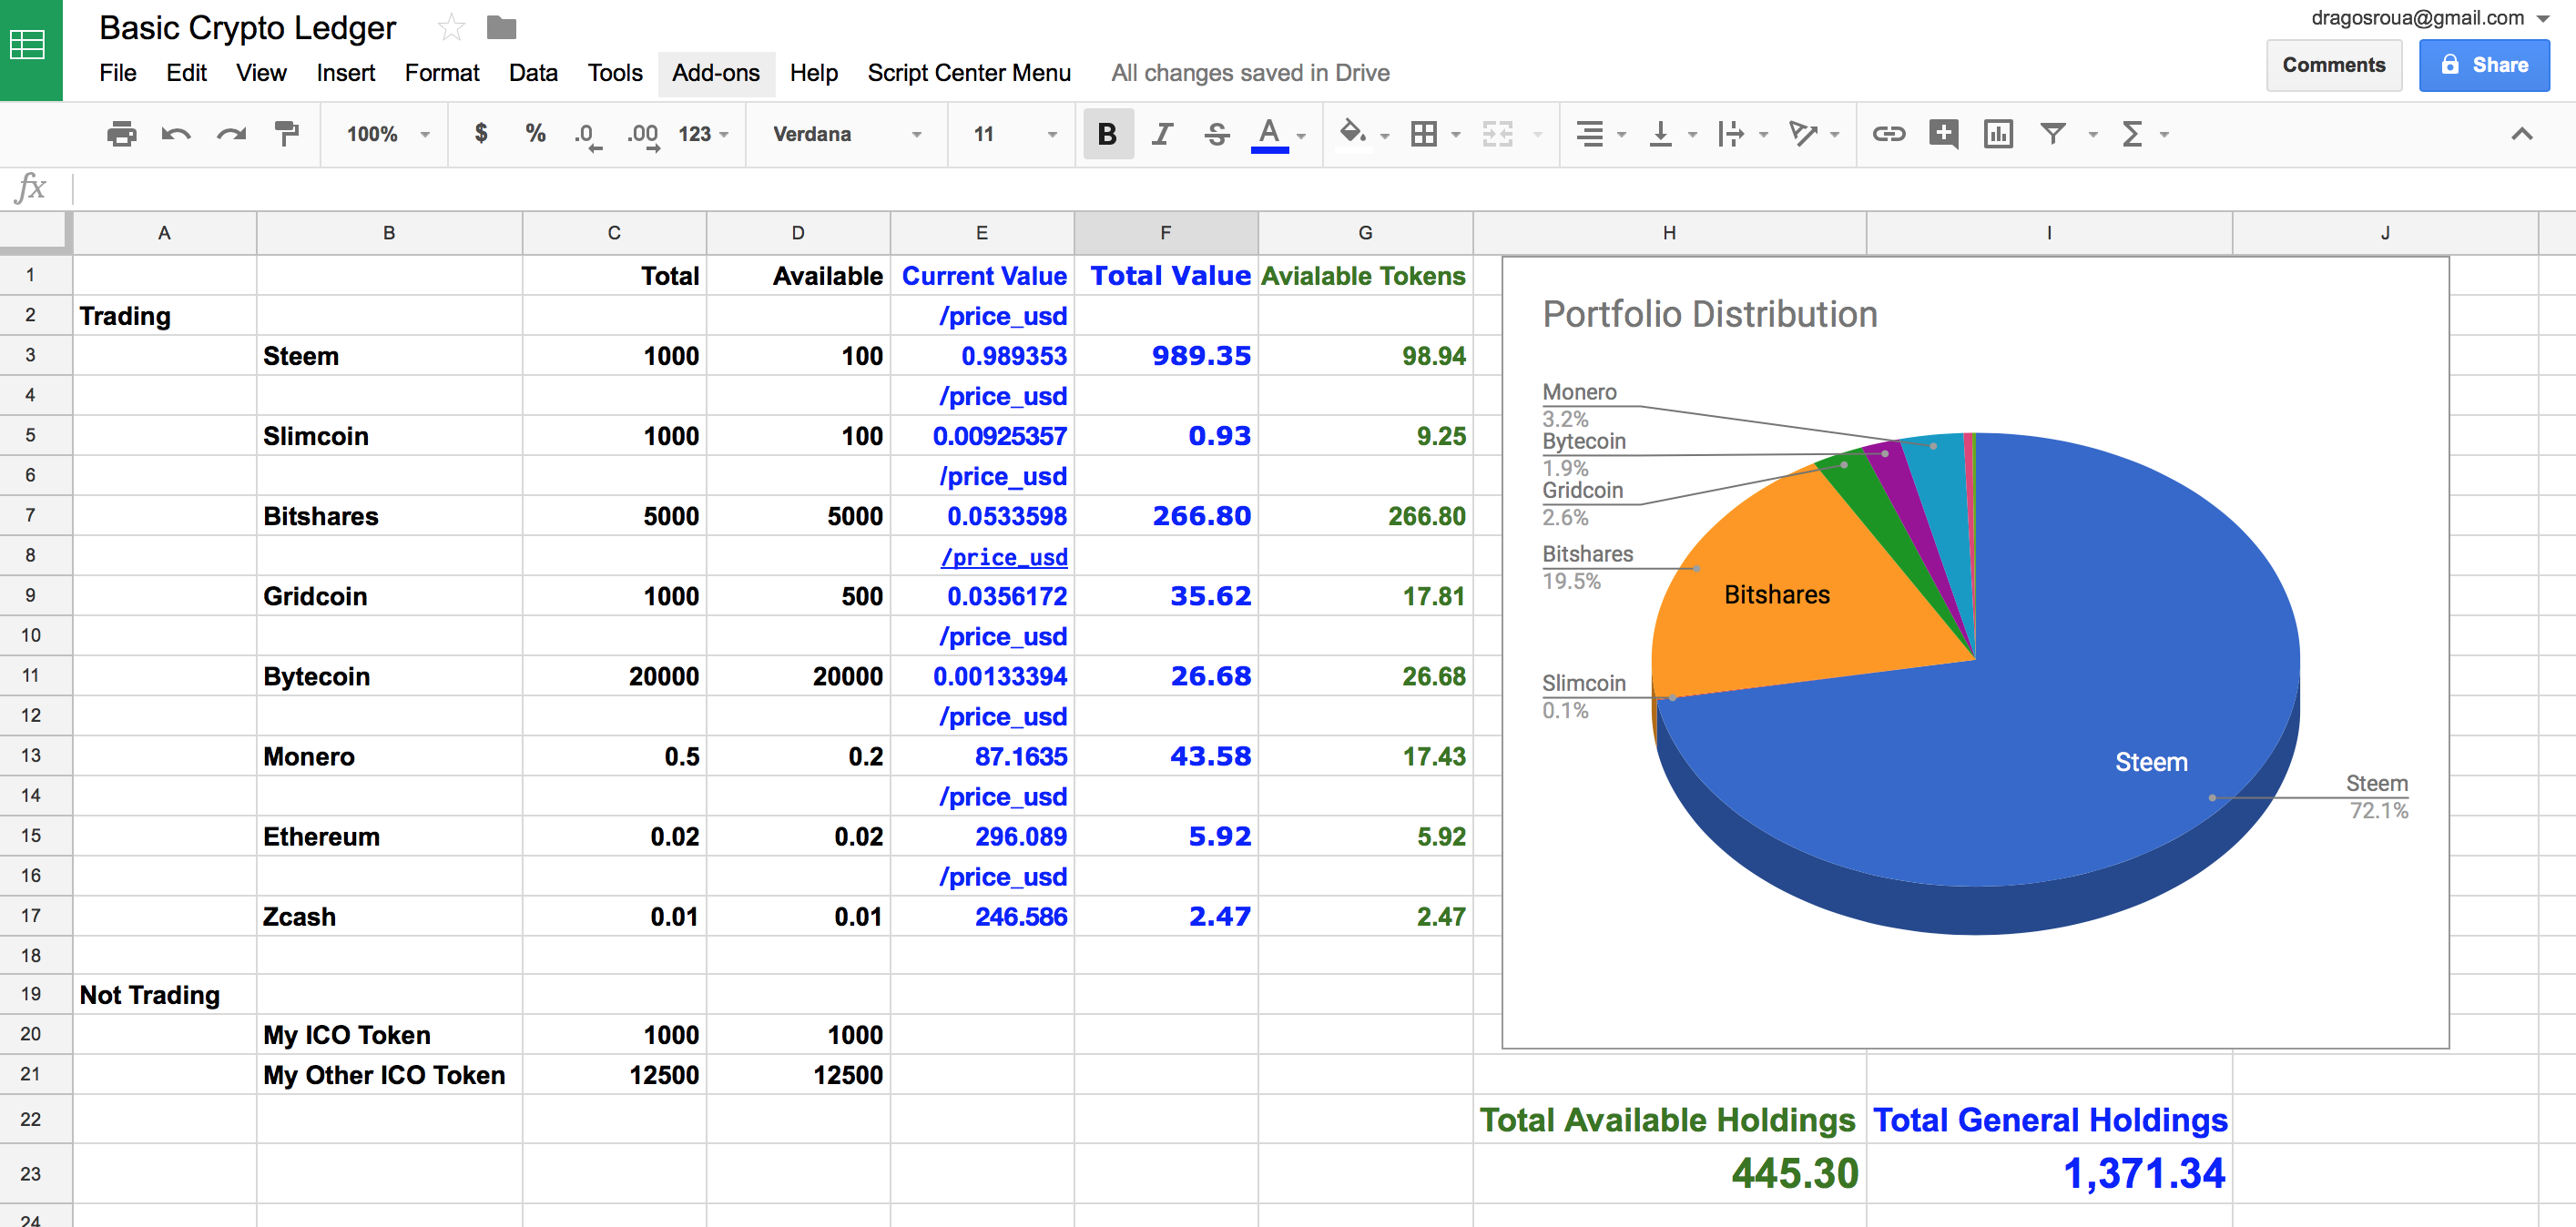Click the document title Basic Crypto Ledger
2576x1227 pixels.
click(x=247, y=28)
